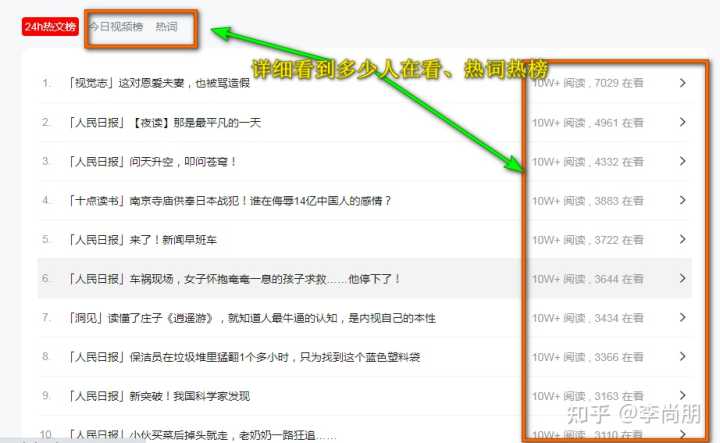Screen dimensions: 720x443
Task: Click rank number 4. in the list
Action: coord(46,201)
